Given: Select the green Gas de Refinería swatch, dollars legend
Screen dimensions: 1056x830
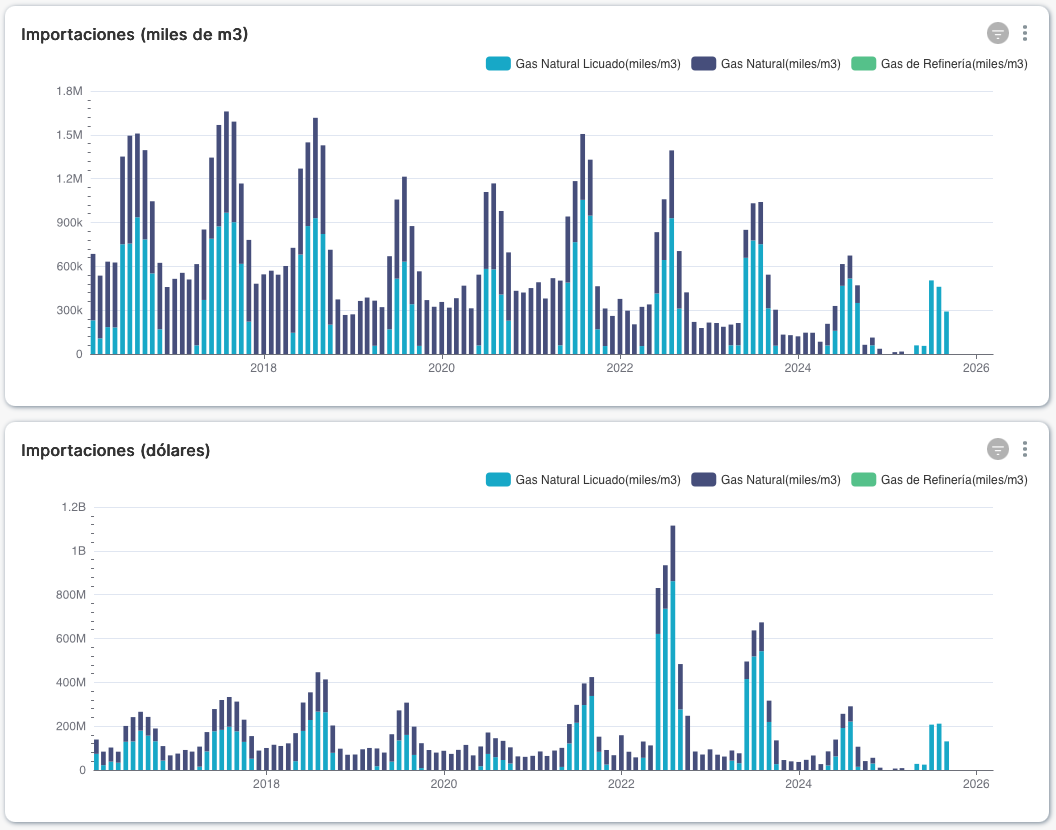Looking at the screenshot, I should 866,480.
